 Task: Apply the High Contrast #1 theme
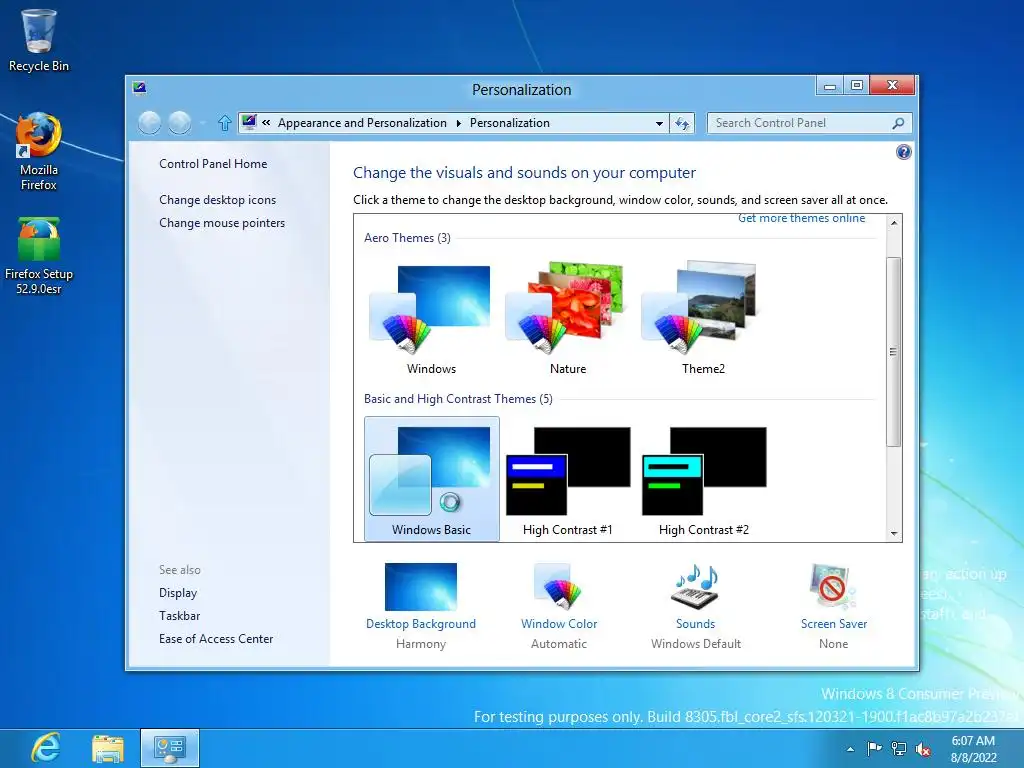click(568, 480)
